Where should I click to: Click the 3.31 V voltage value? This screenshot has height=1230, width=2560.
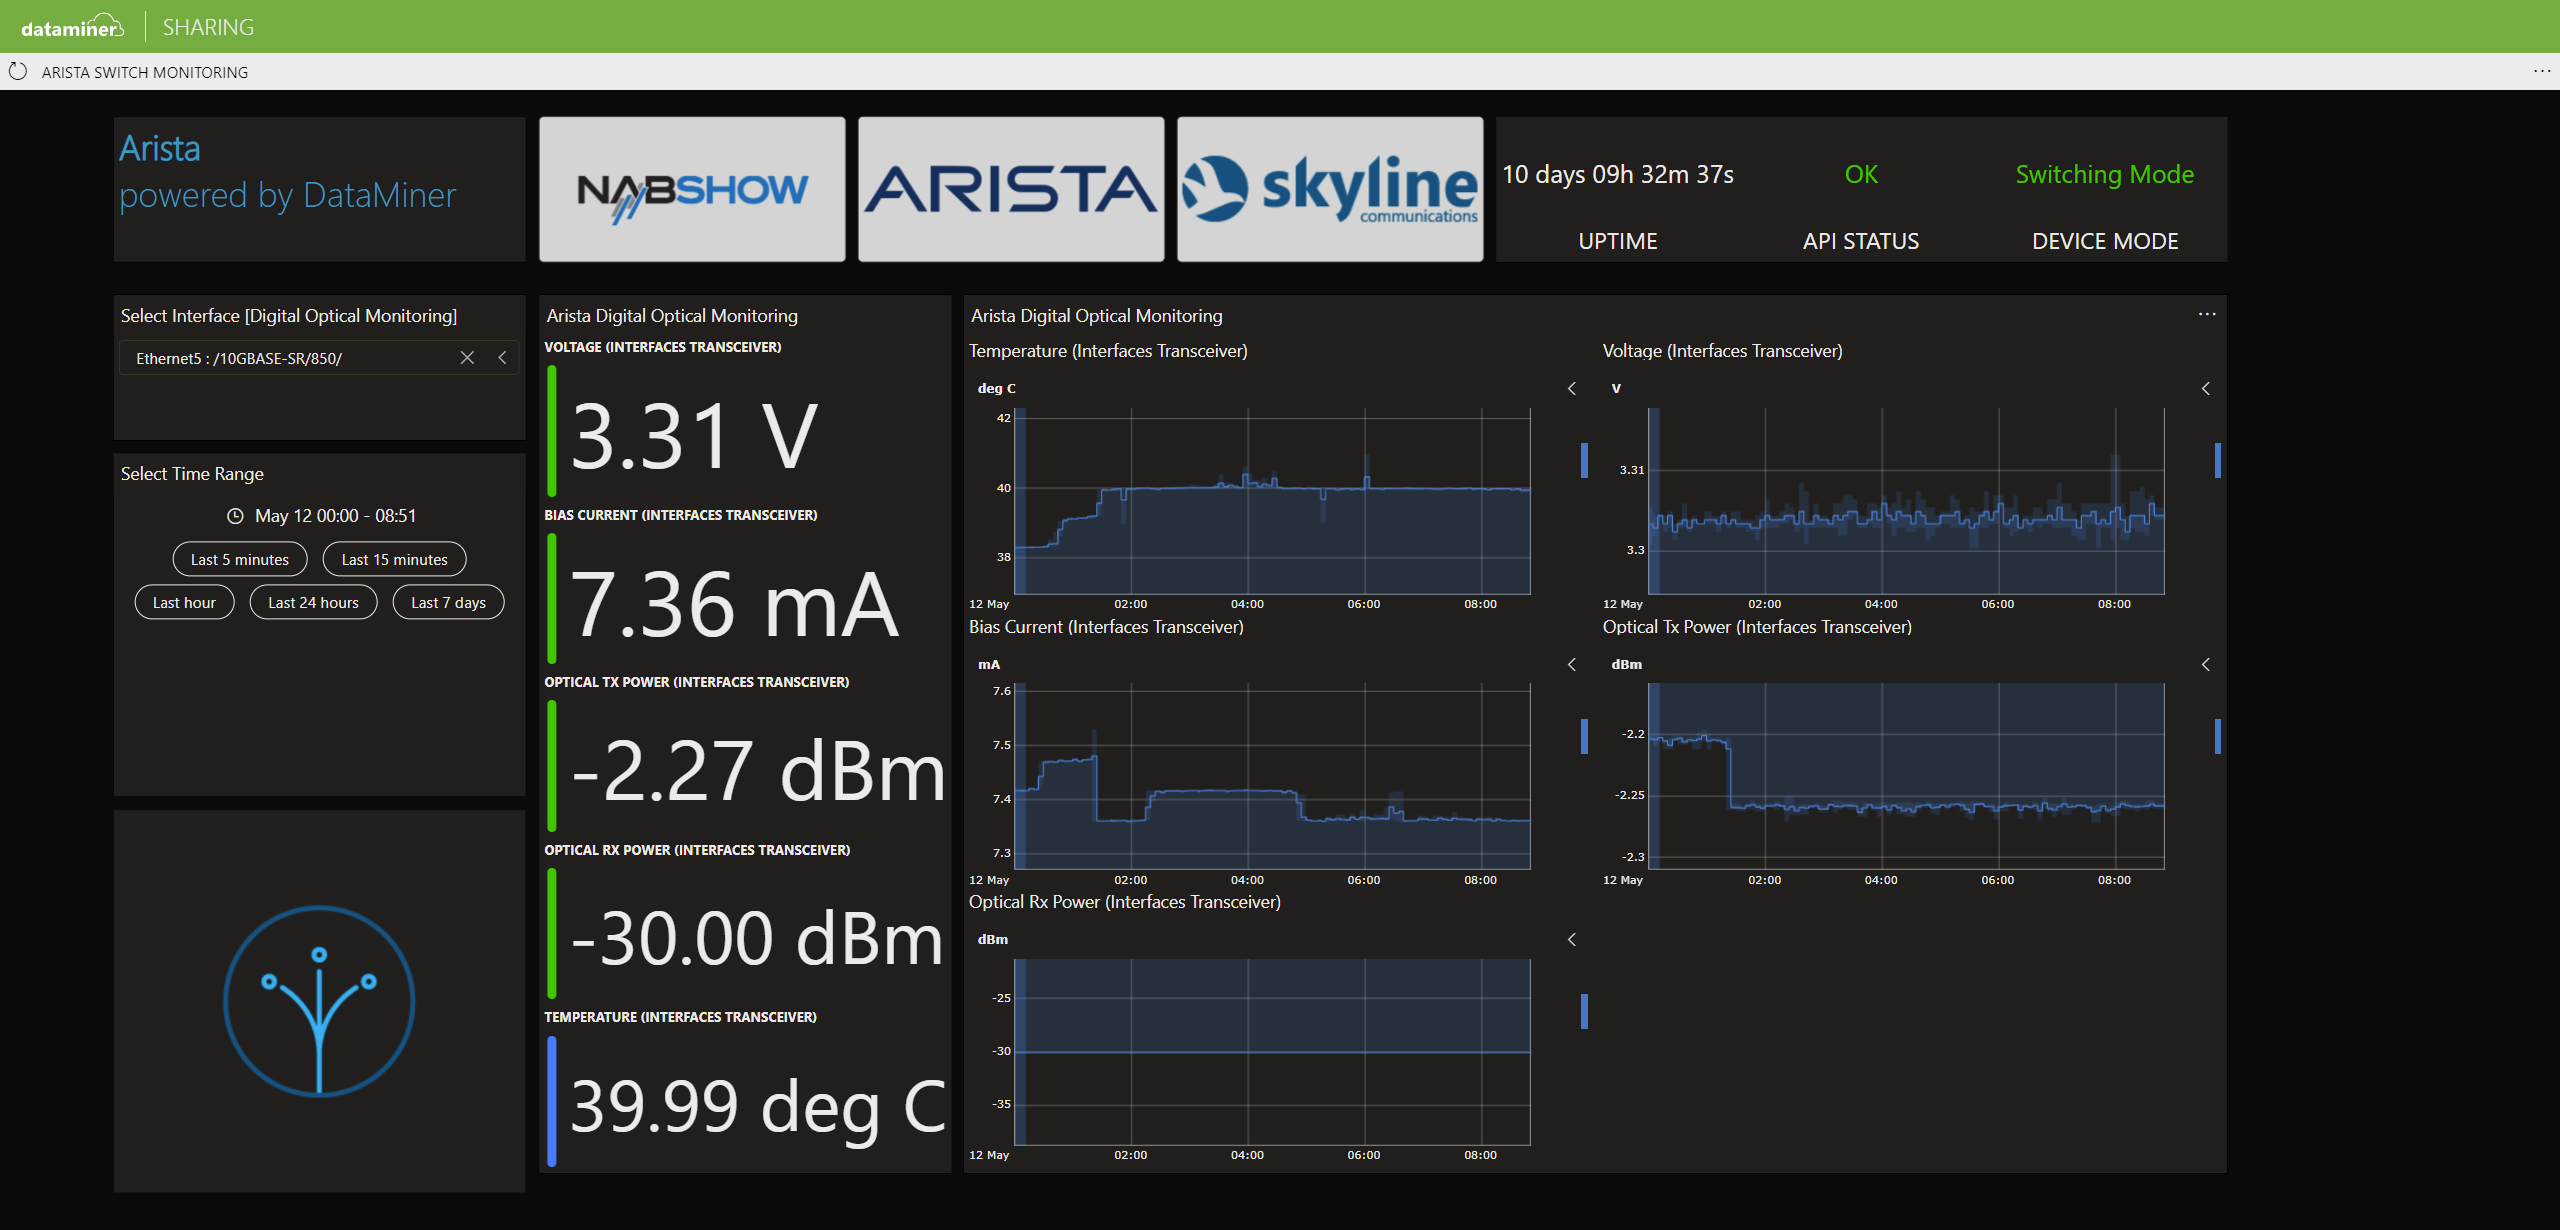pos(694,436)
